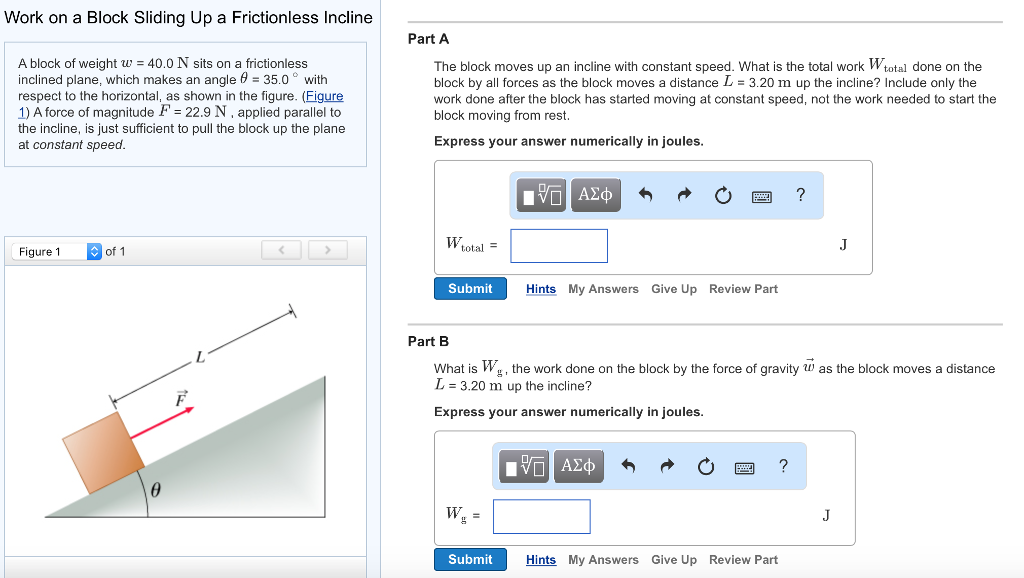Open the keyboard icon in Part B toolbar
The image size is (1024, 578).
click(x=744, y=466)
